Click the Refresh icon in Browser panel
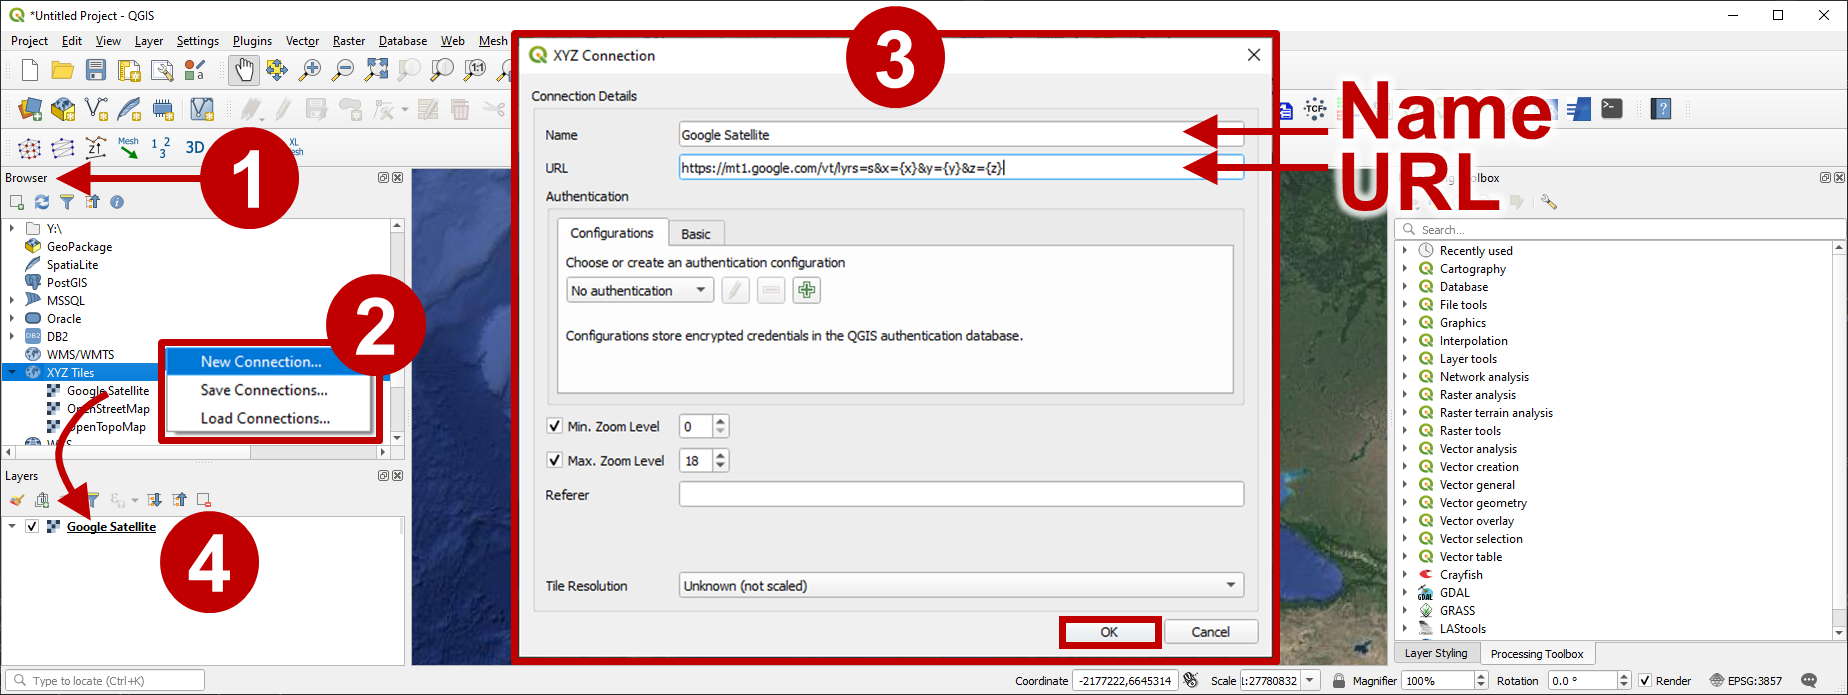Screen dimensions: 1848x695 42,202
